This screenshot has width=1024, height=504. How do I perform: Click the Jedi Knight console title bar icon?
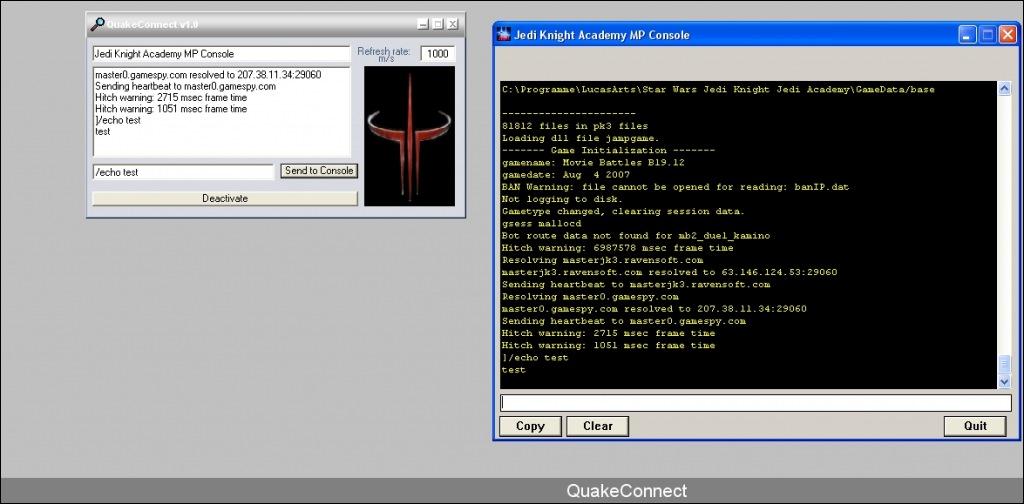(504, 35)
